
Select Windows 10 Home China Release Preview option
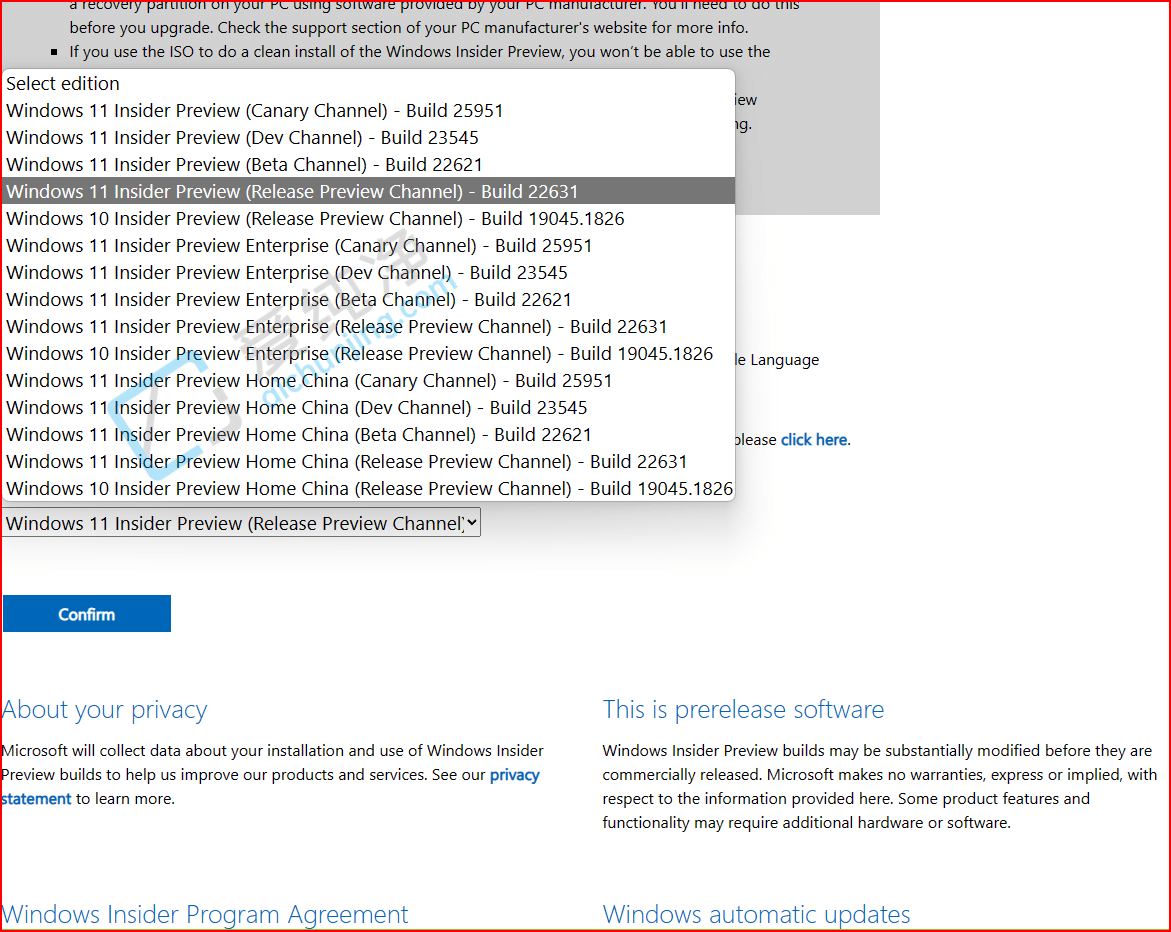click(x=369, y=488)
